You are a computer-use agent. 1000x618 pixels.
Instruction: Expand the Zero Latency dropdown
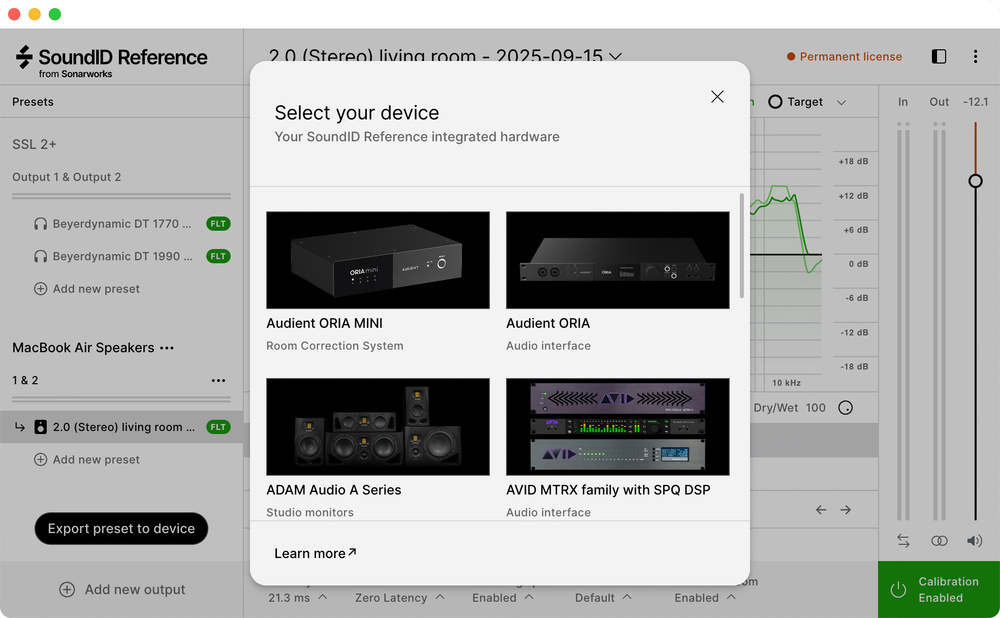click(x=399, y=597)
